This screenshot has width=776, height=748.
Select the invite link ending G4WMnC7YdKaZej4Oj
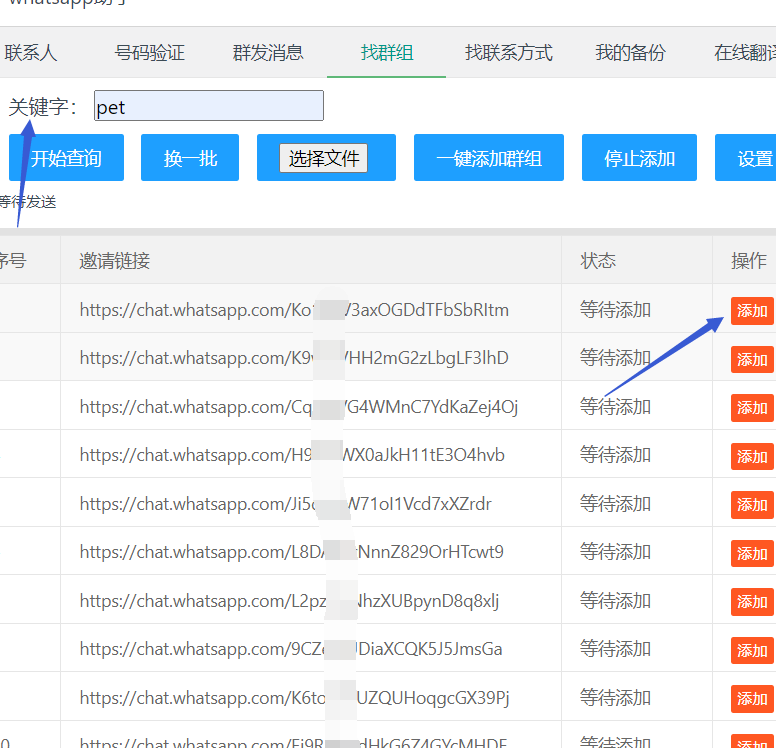pos(298,407)
